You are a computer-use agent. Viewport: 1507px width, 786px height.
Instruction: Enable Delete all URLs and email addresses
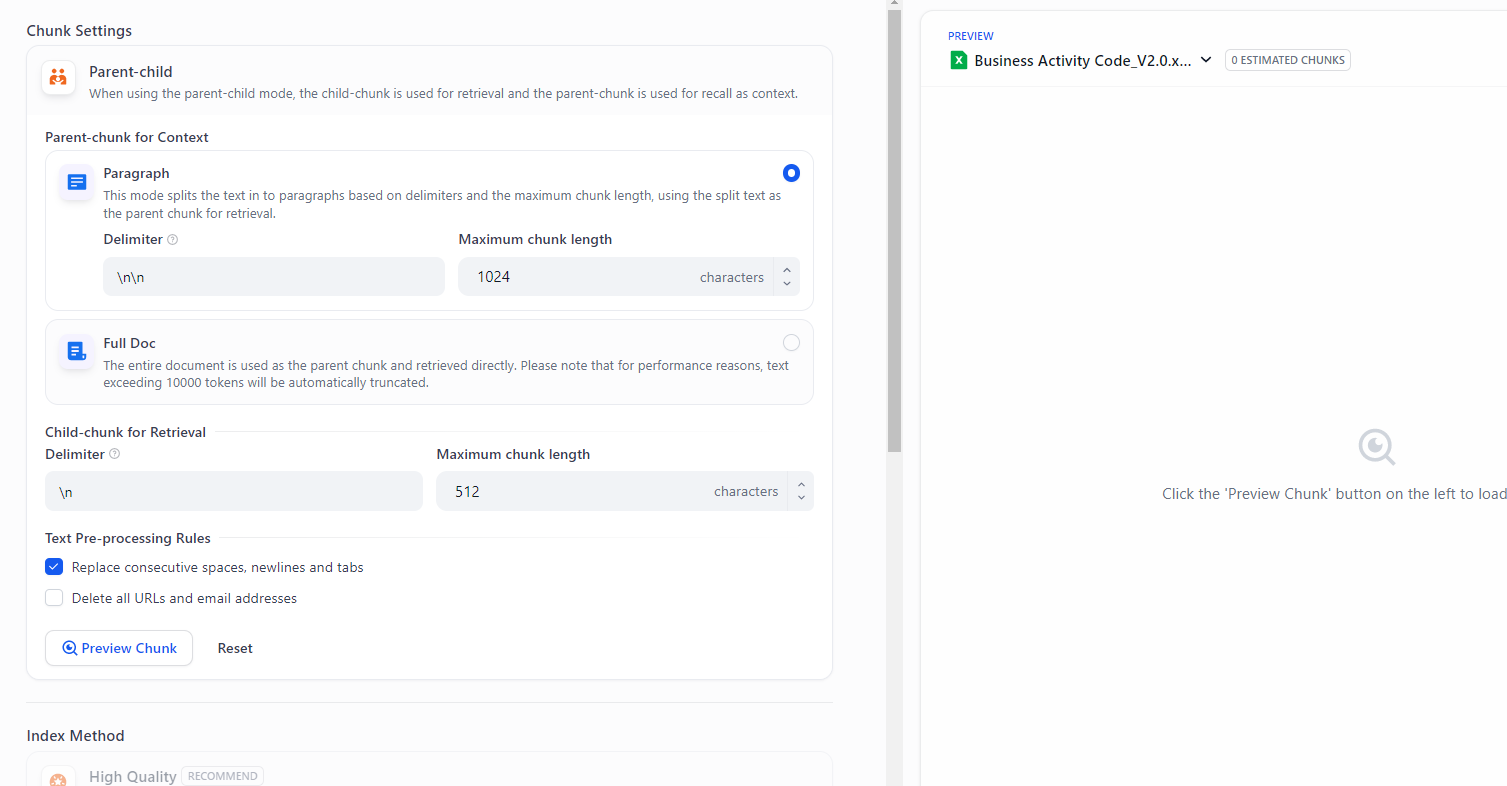[54, 598]
